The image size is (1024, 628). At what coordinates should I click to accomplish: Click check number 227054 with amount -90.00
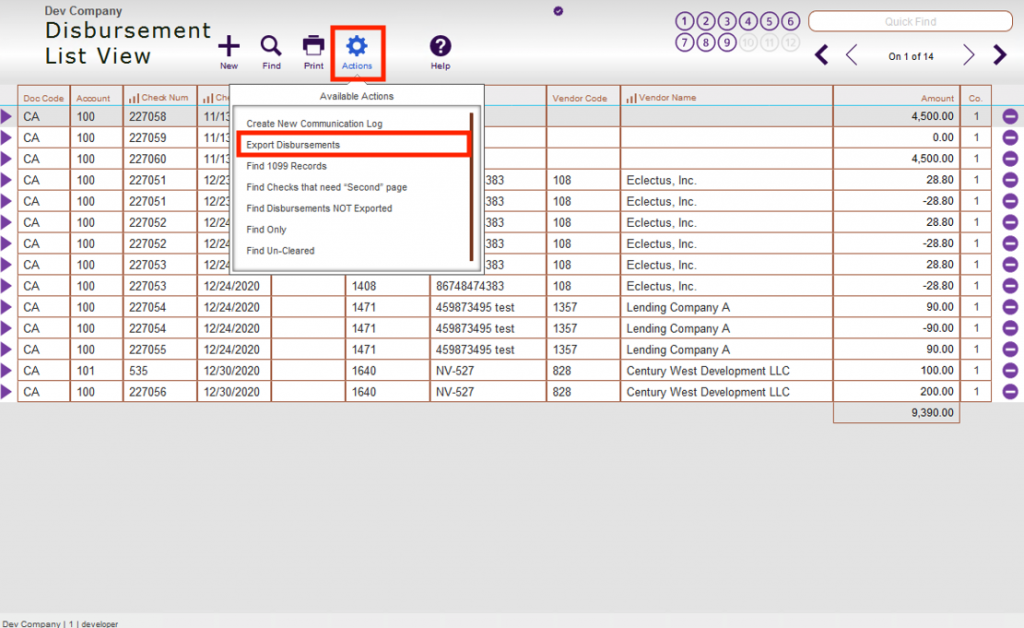tap(148, 328)
